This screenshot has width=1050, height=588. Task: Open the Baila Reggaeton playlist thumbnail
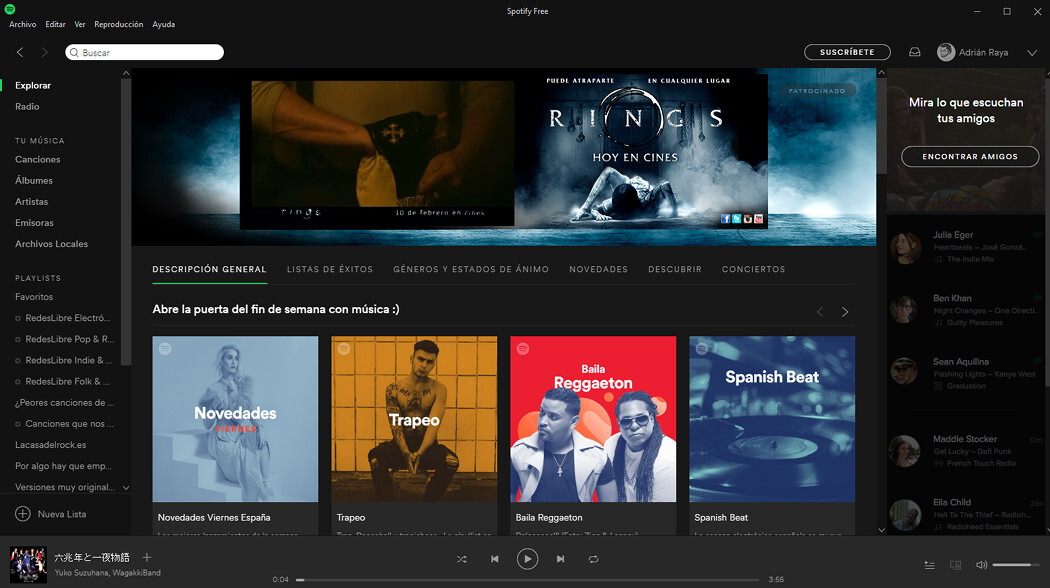(592, 419)
